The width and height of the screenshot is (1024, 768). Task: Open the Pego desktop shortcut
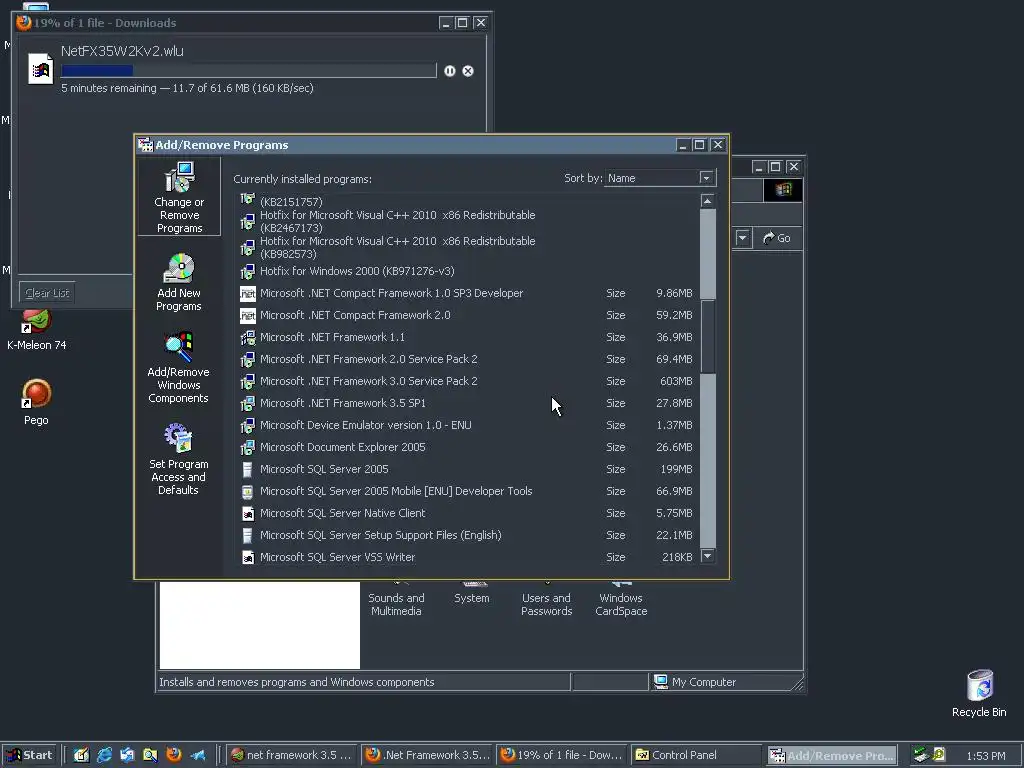click(36, 402)
